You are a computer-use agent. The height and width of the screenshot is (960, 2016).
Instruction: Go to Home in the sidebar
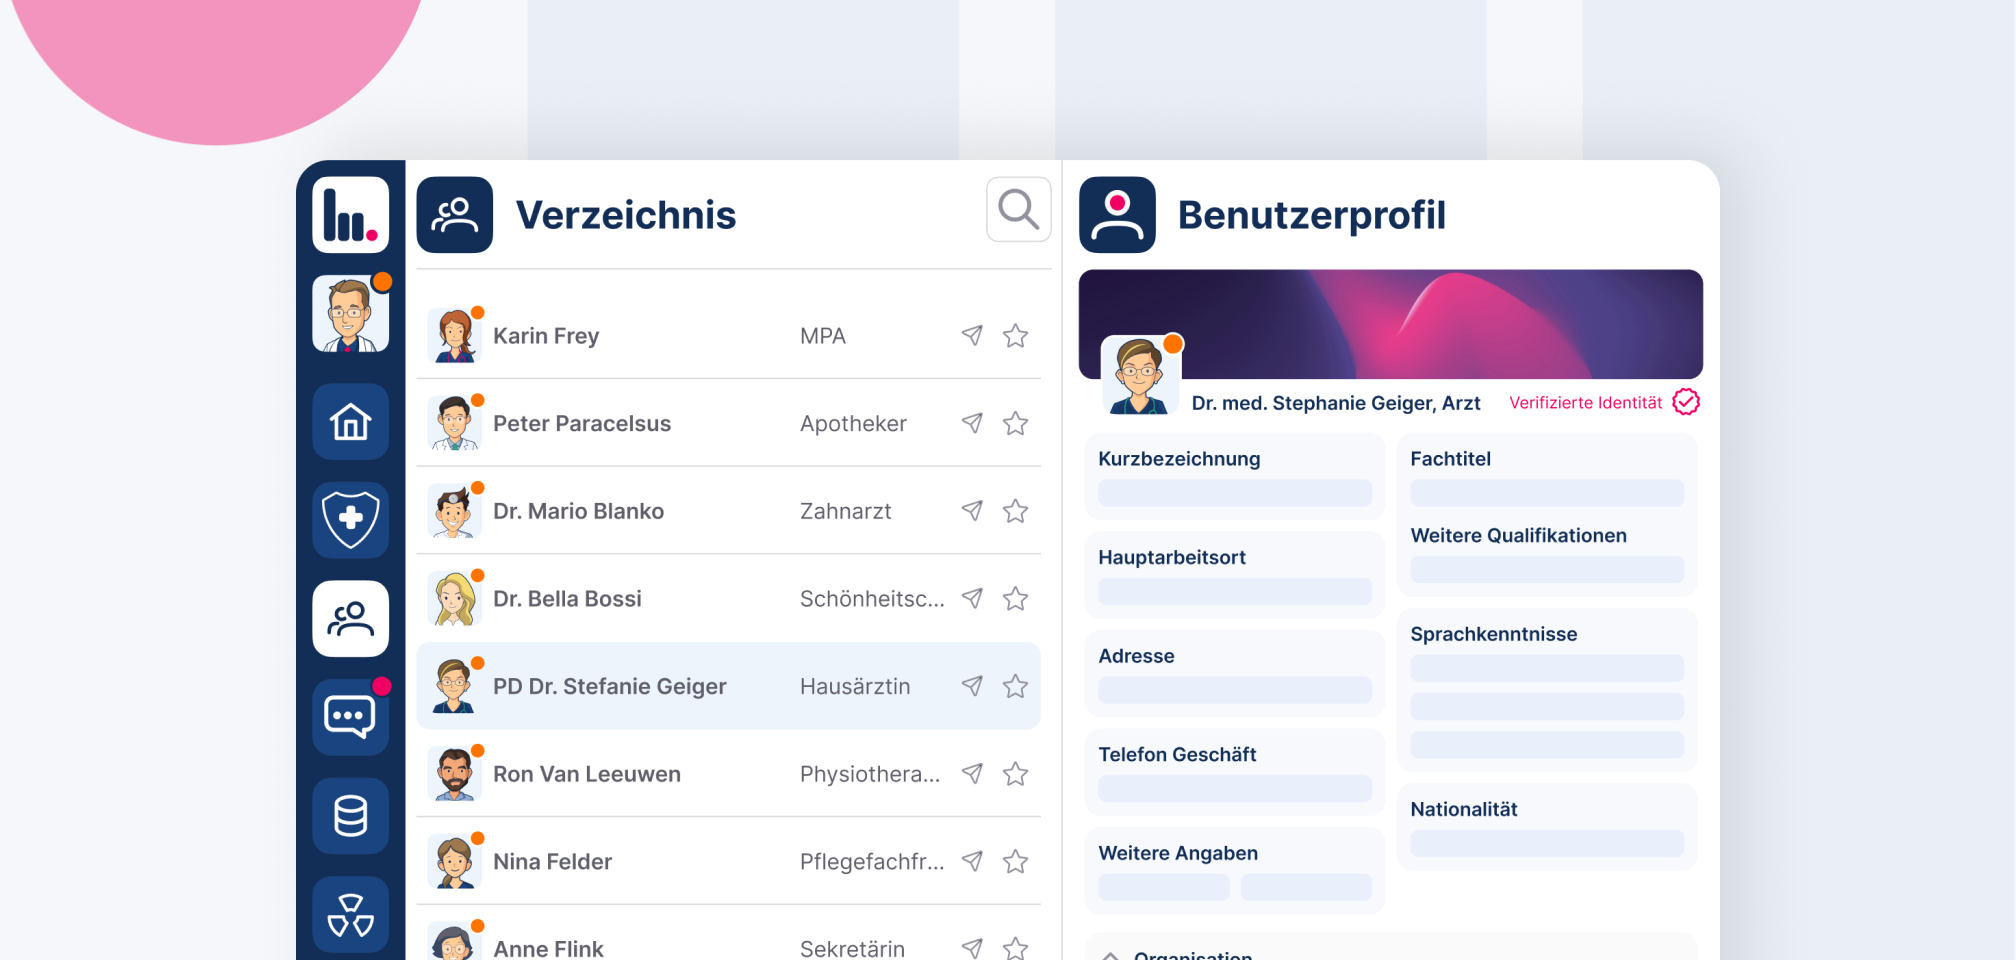tap(350, 422)
